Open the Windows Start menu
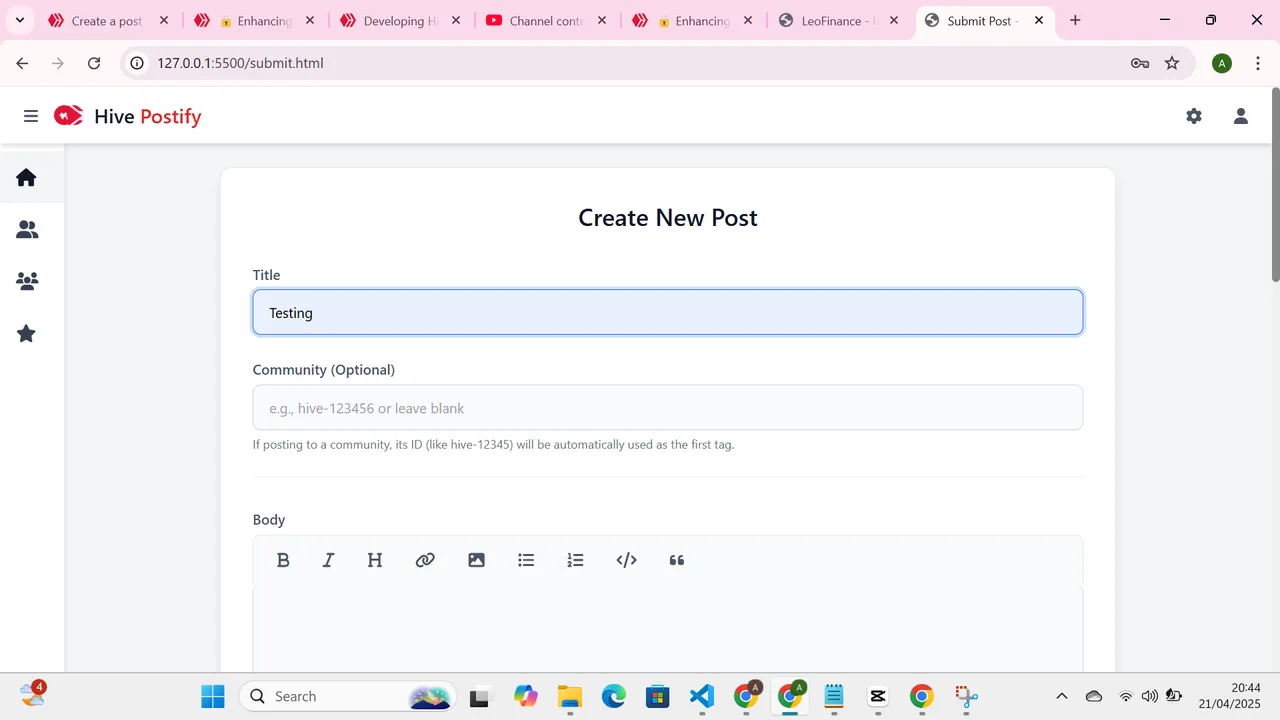1280x720 pixels. pos(213,696)
